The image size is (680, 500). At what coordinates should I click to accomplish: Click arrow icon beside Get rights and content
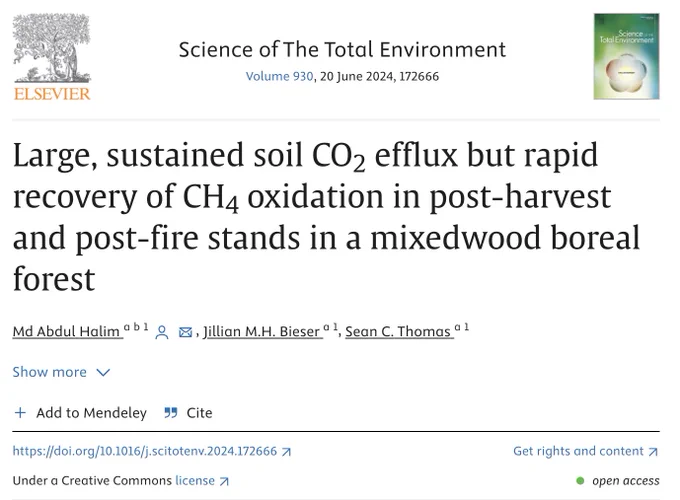tap(653, 452)
